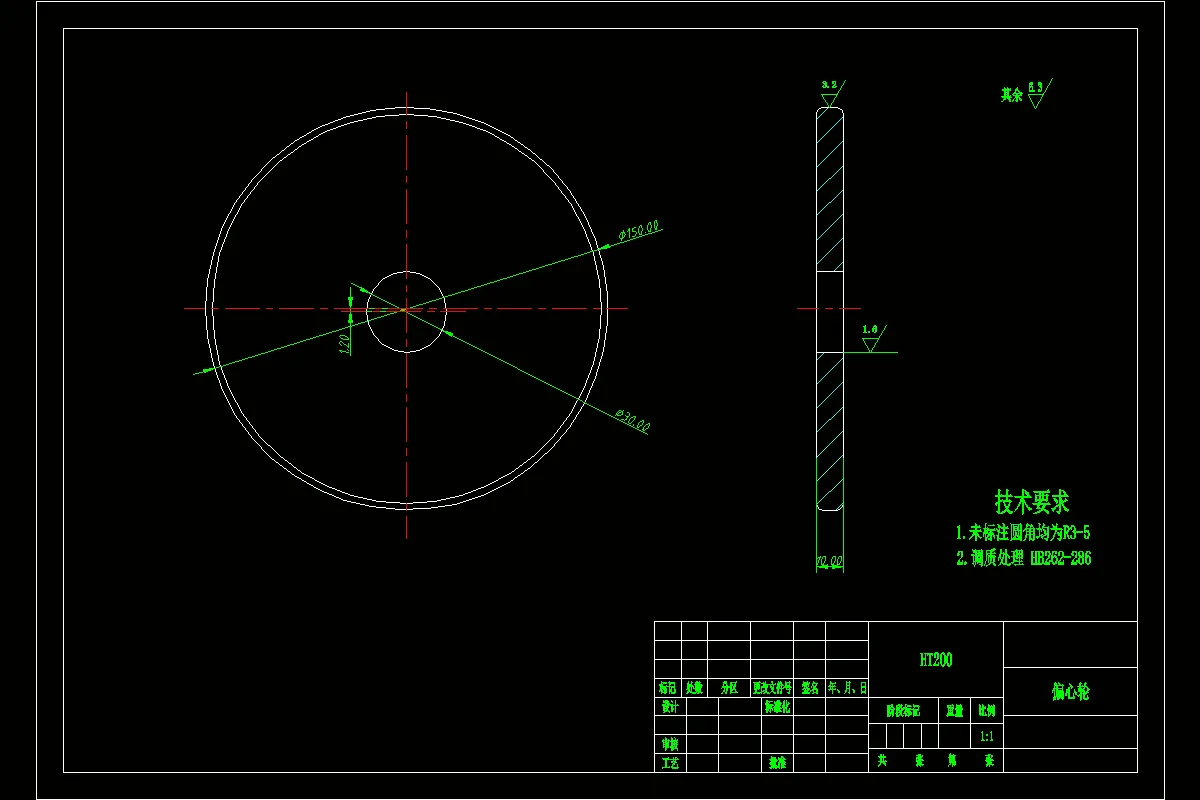Viewport: 1200px width, 800px height.
Task: Click the 比例 title block label
Action: click(987, 712)
